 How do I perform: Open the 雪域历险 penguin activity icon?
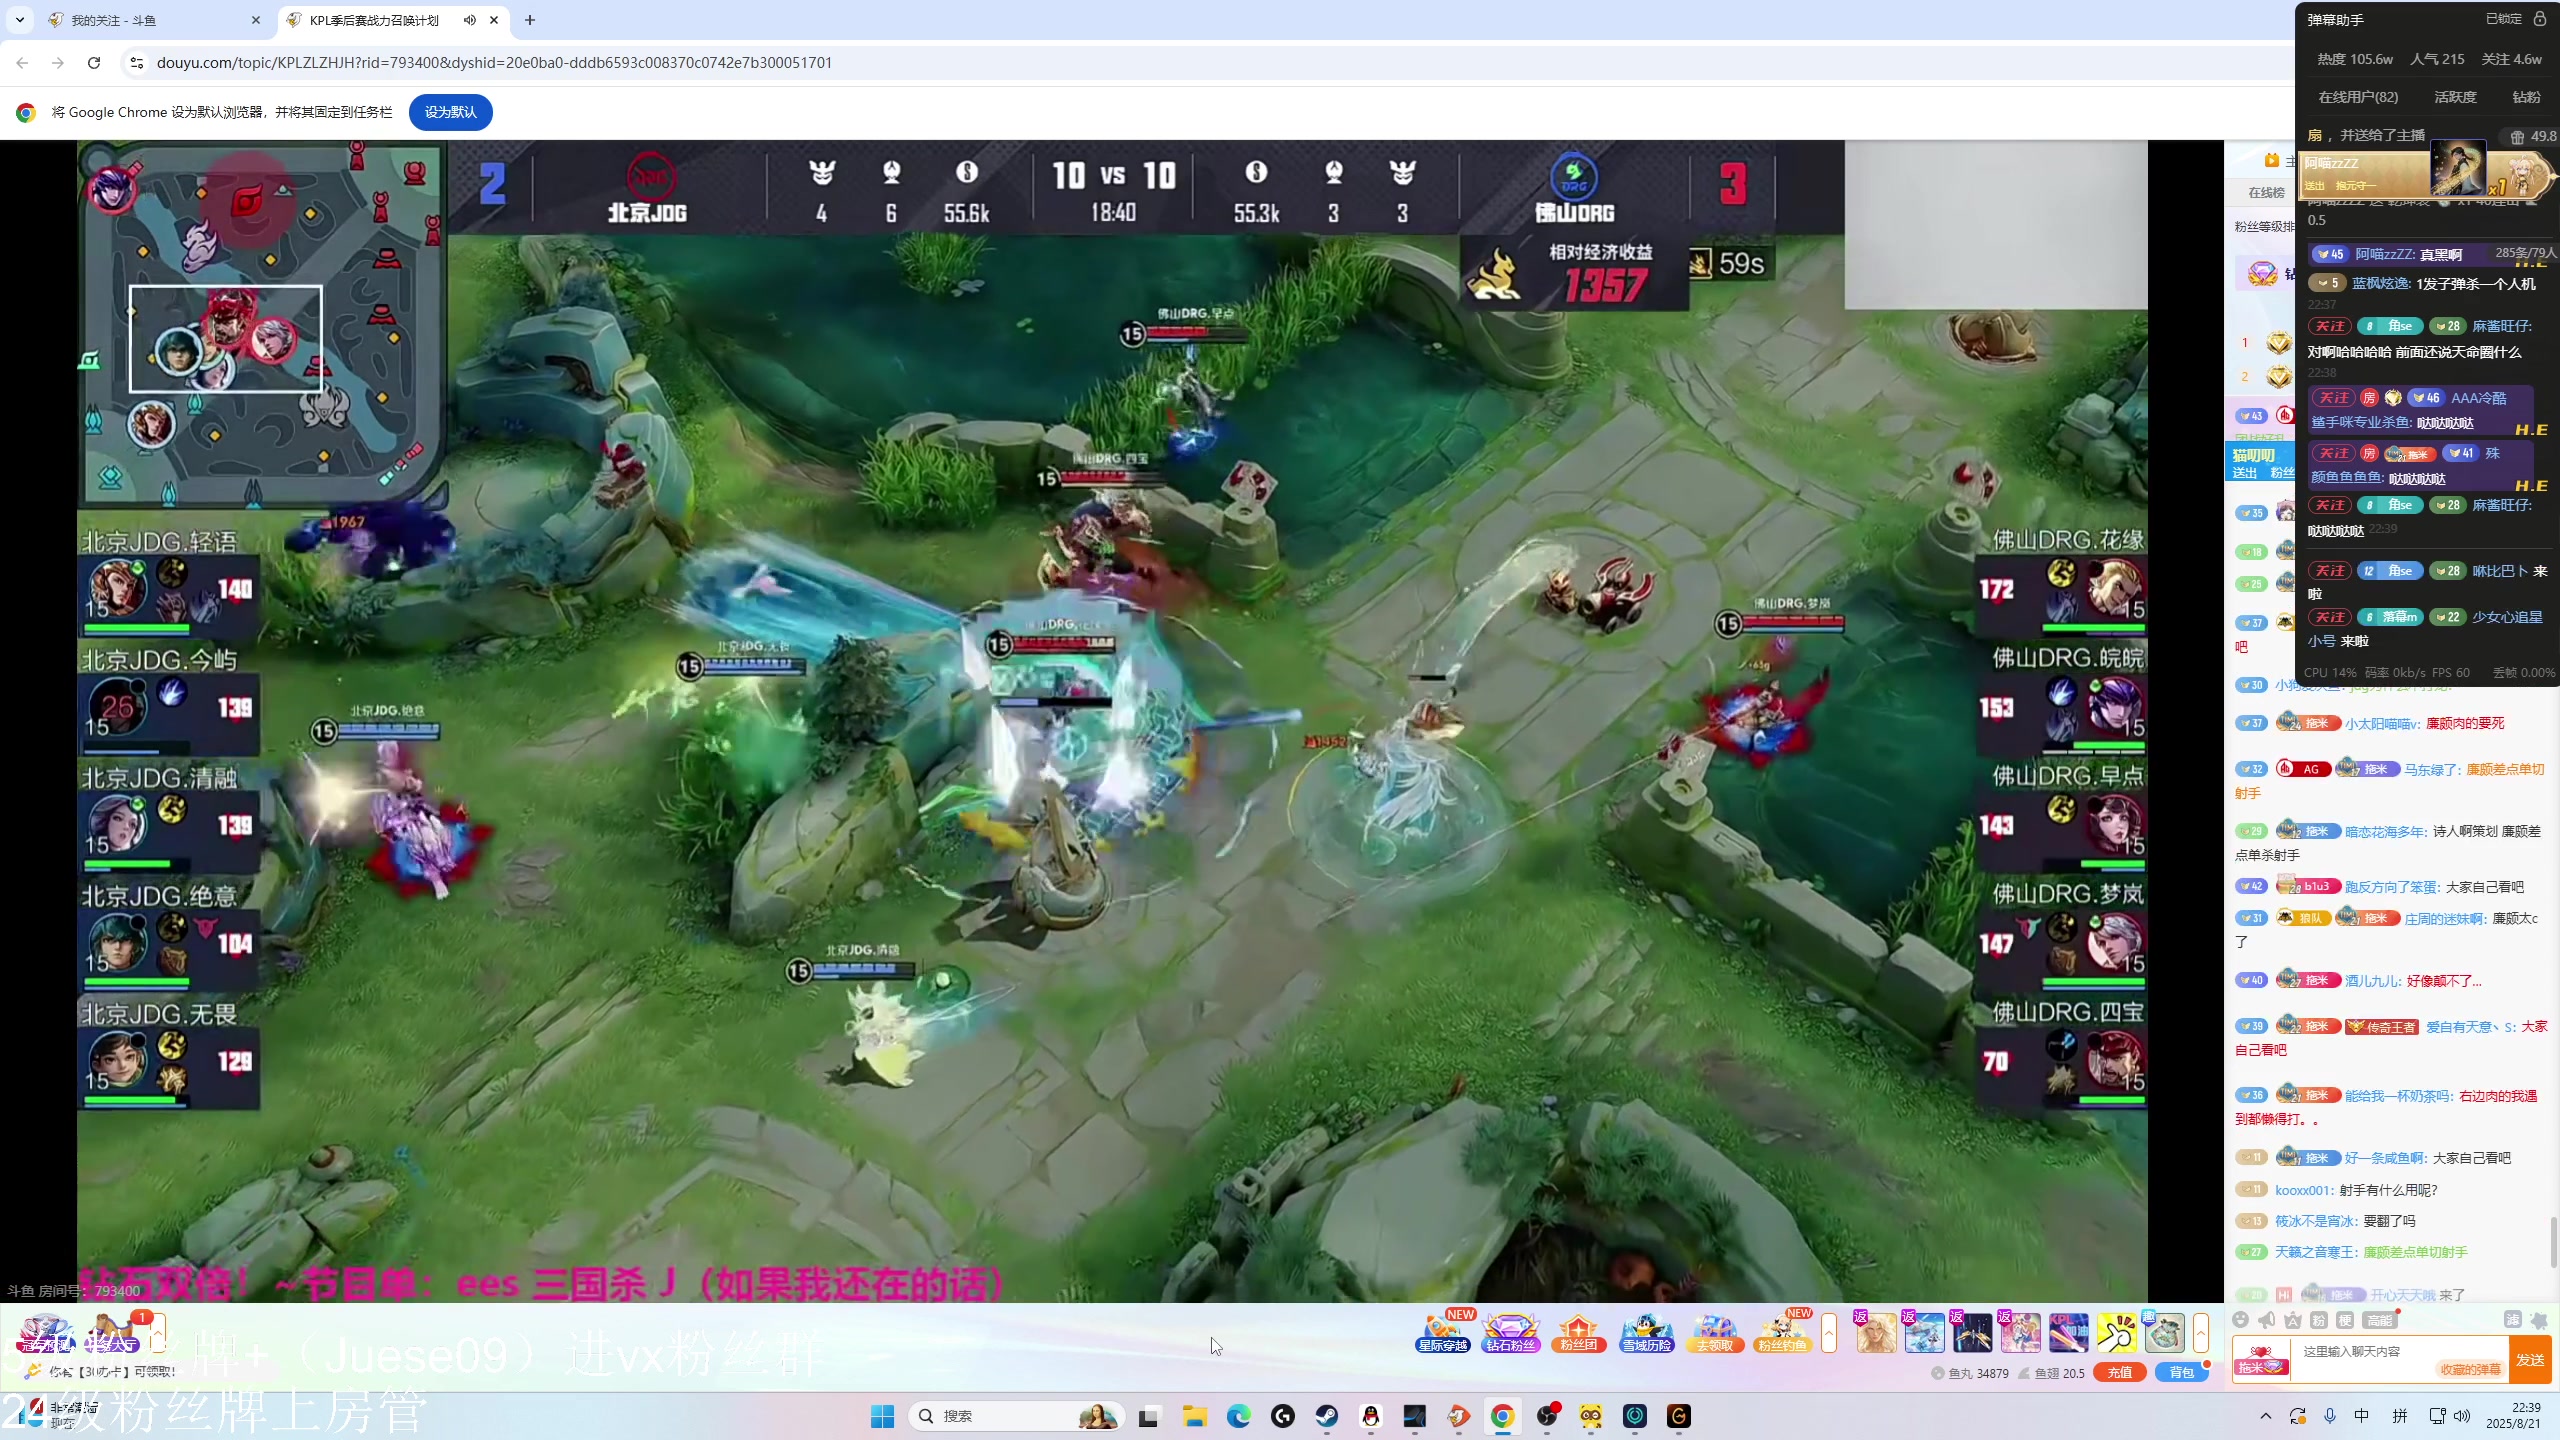pos(1646,1334)
